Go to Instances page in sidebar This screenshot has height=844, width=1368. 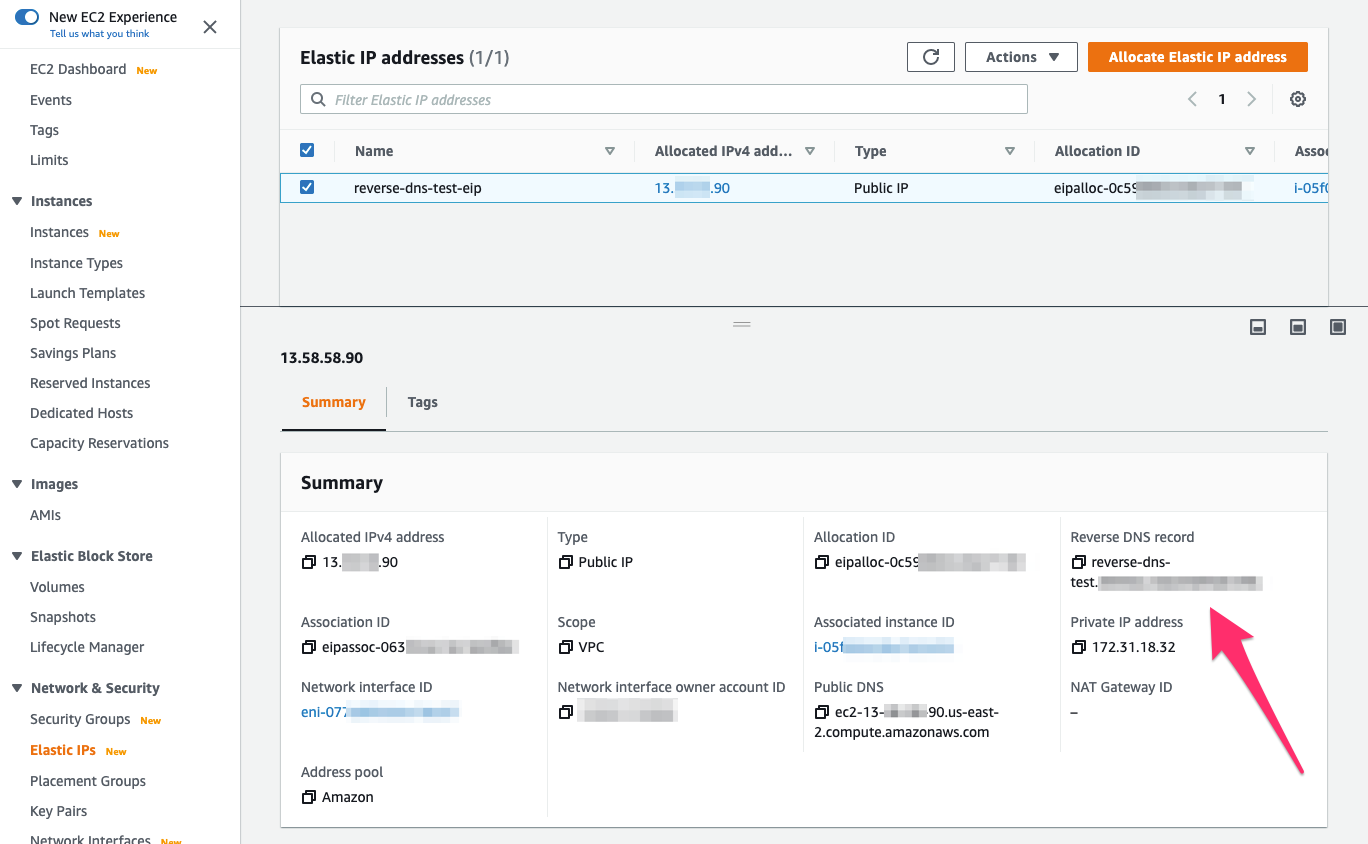(59, 232)
